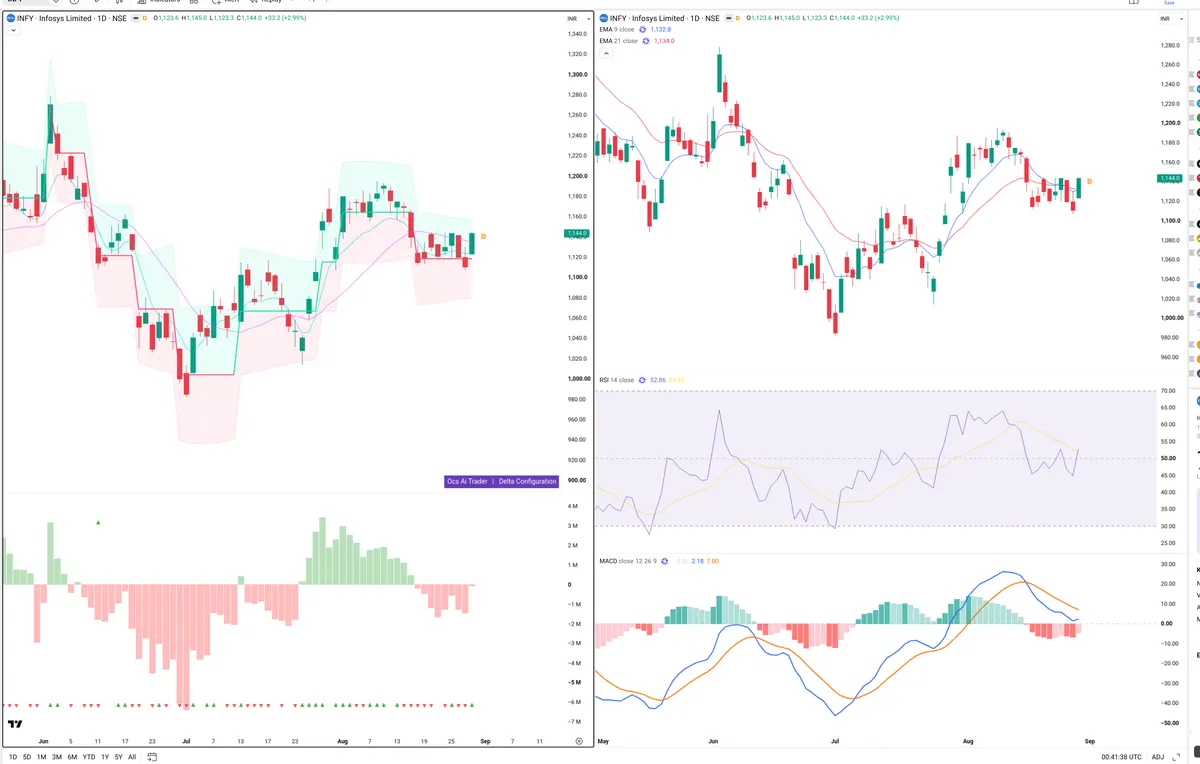Click the RSI value 52.86
This screenshot has height=764, width=1200.
[x=658, y=380]
